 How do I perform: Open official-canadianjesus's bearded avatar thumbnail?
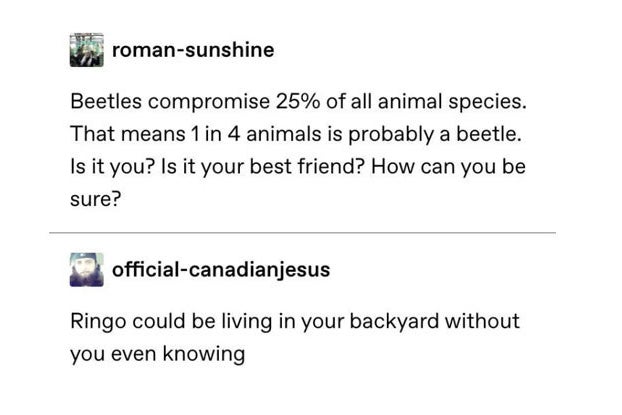tap(86, 270)
